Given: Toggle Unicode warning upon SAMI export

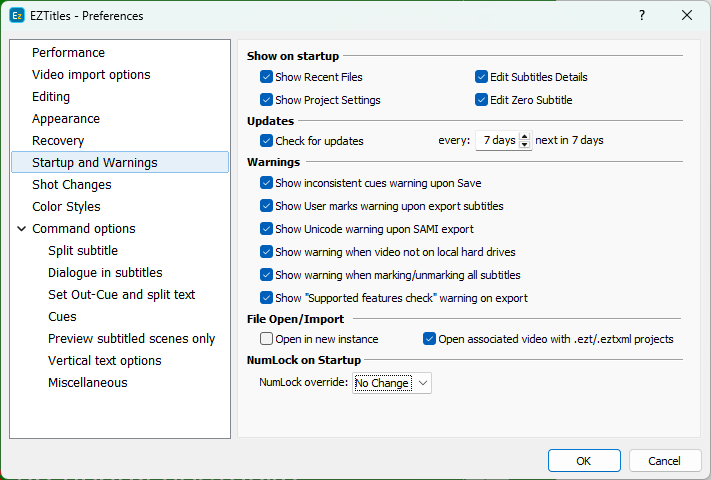Looking at the screenshot, I should pyautogui.click(x=266, y=229).
